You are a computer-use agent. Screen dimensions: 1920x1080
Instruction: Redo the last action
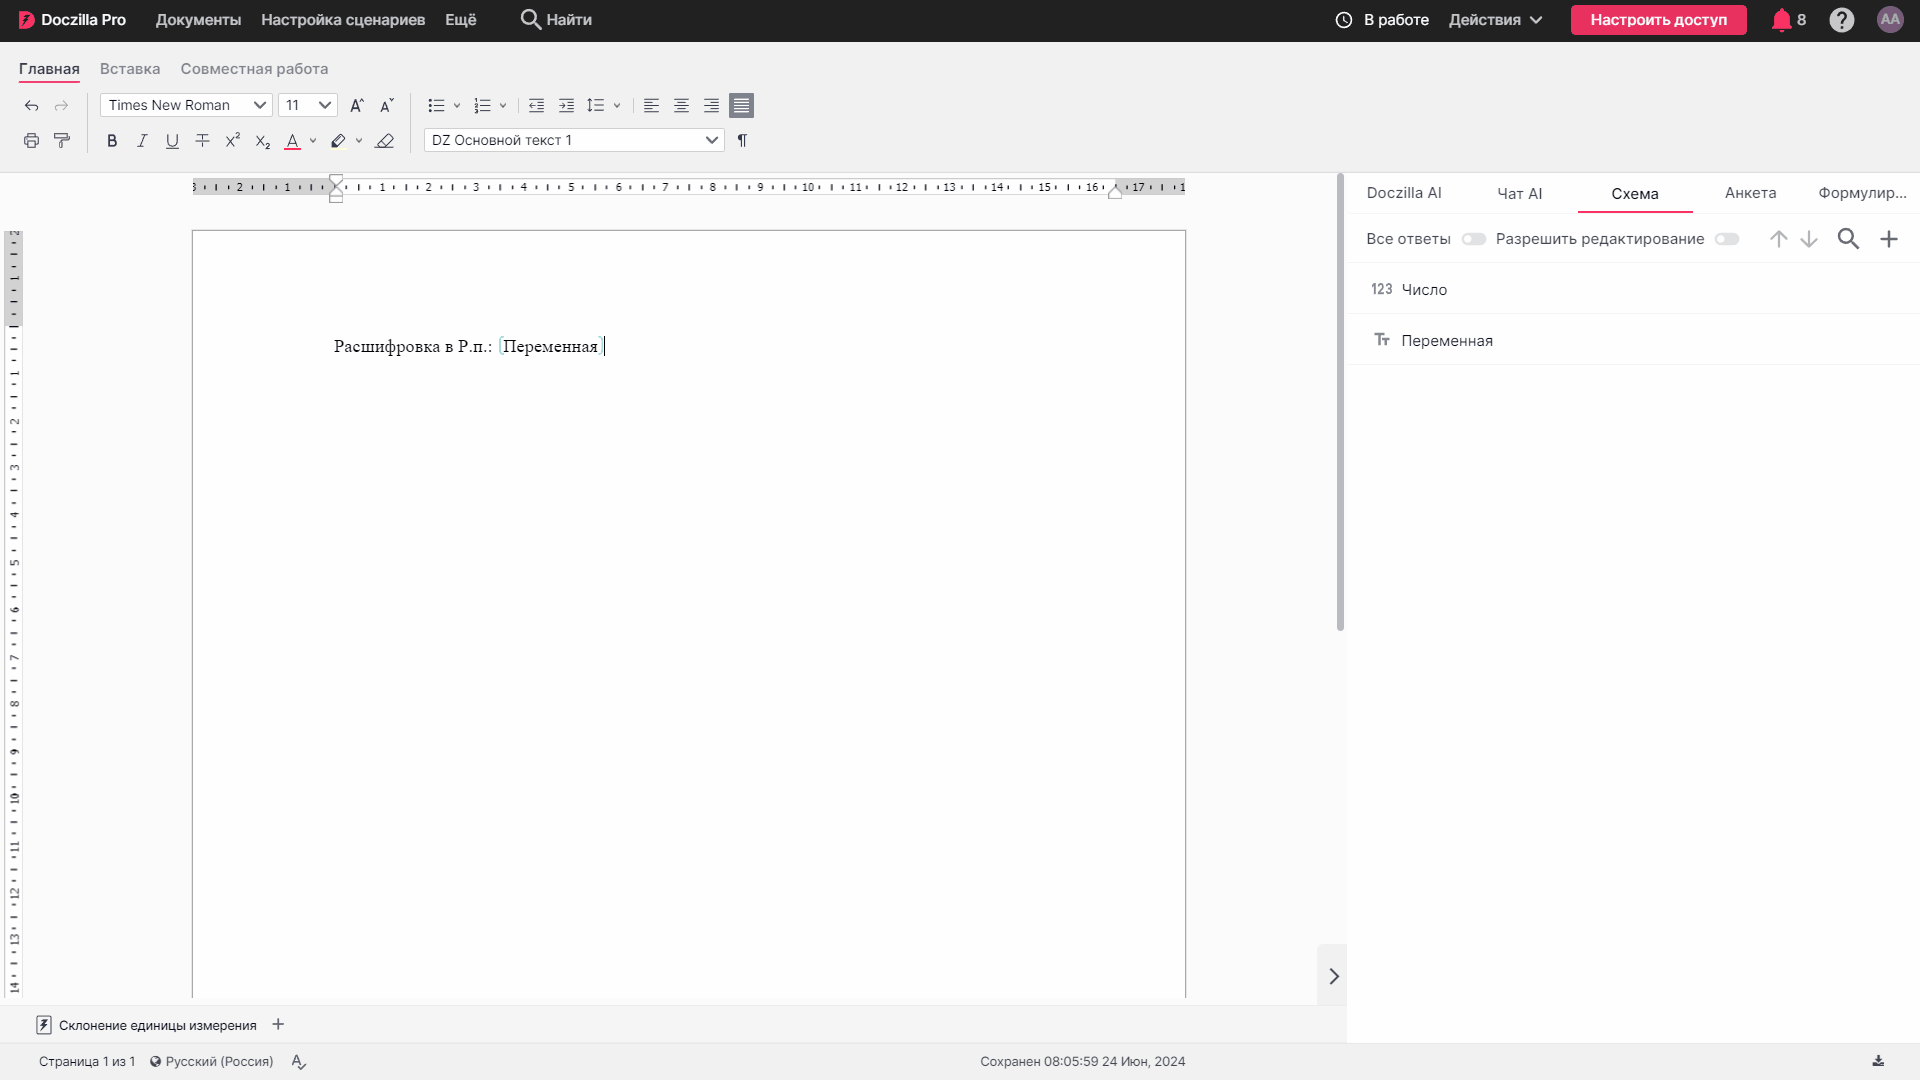coord(62,106)
